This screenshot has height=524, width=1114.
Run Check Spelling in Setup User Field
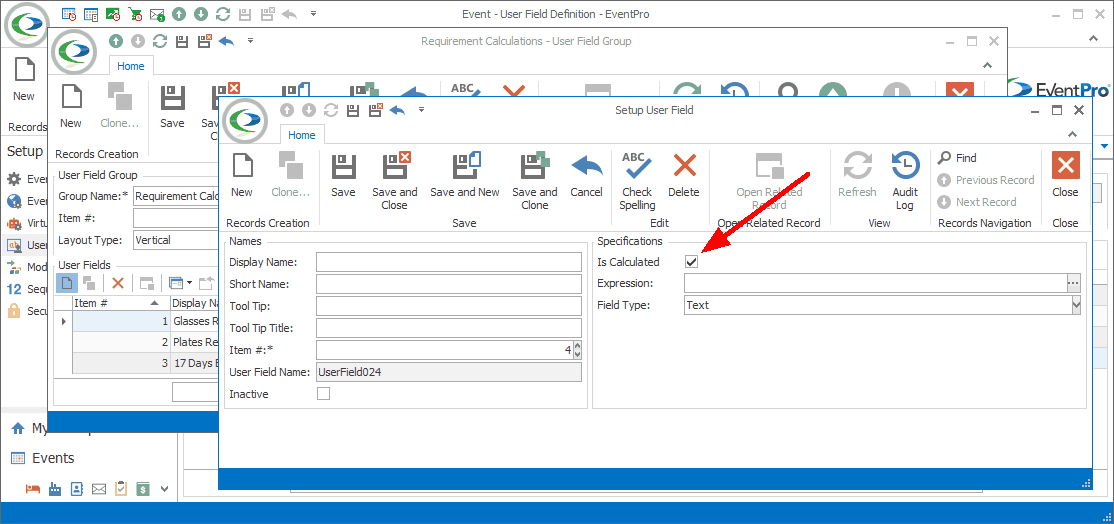(x=637, y=182)
